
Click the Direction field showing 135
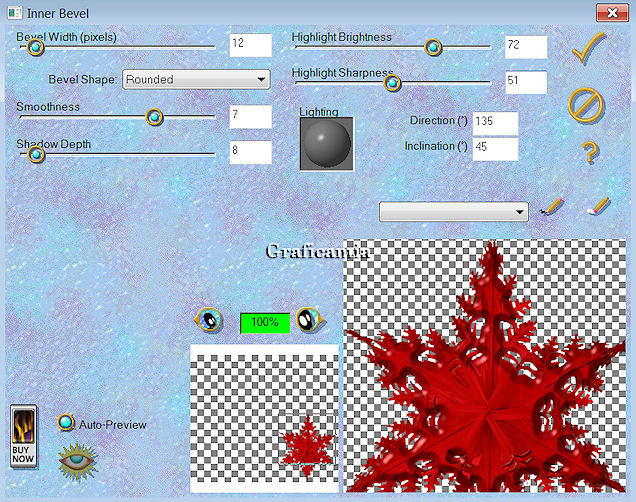tap(495, 123)
